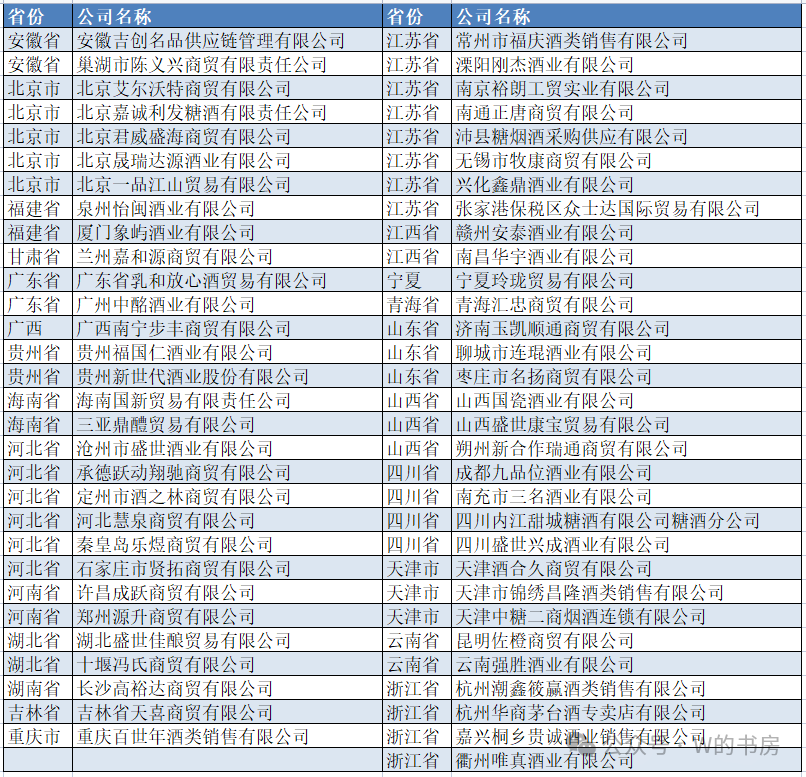Screen dimensions: 806x777
Task: Select 十堰冯氏商贸有限公司
Action: point(227,664)
